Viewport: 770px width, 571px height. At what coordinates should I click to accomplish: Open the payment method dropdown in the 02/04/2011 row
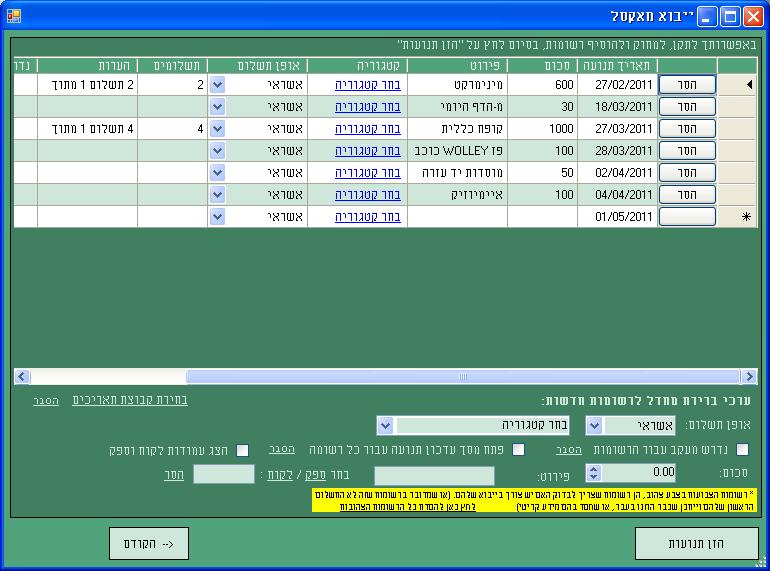[x=218, y=172]
